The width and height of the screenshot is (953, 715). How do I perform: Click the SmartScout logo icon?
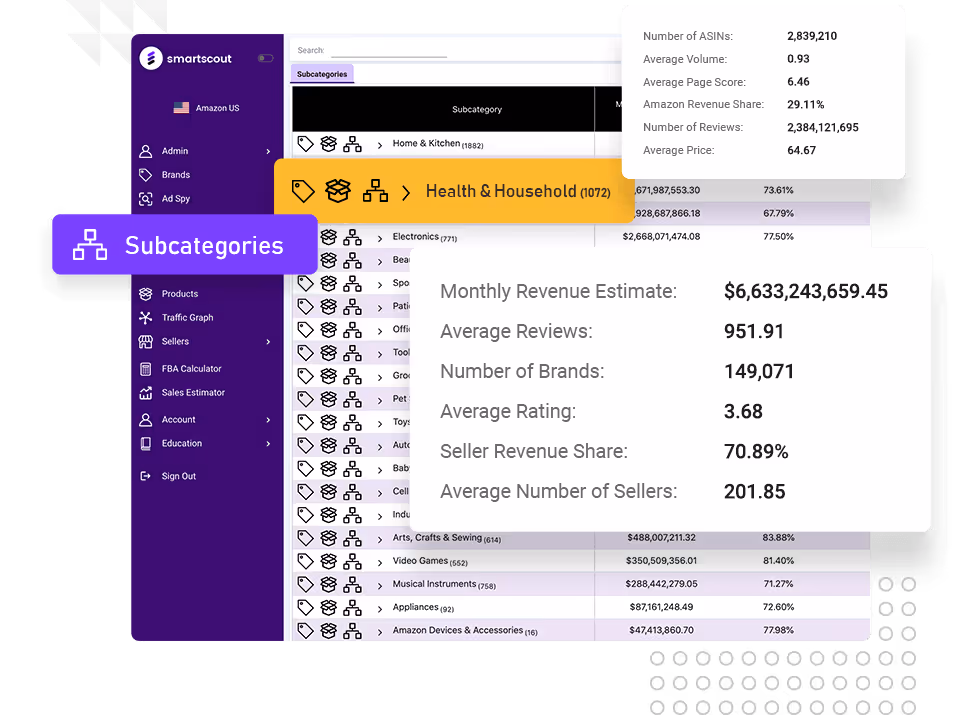[x=151, y=58]
